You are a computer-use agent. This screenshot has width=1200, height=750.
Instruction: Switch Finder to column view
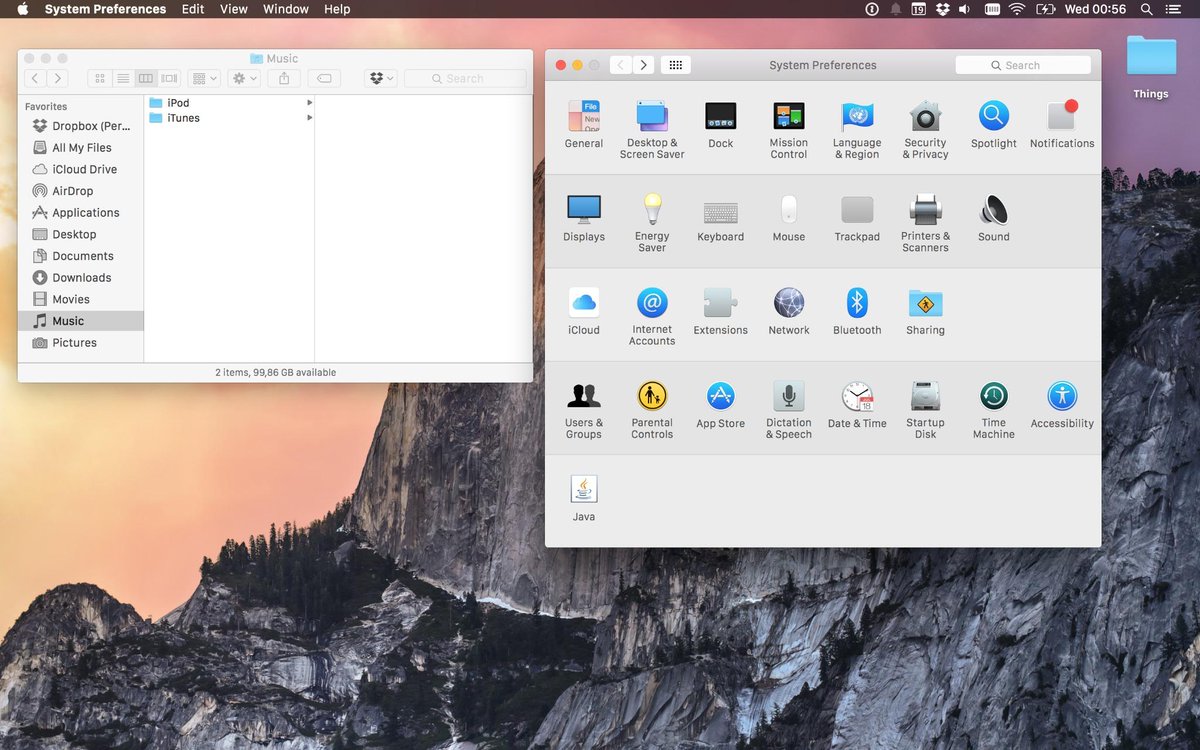146,78
